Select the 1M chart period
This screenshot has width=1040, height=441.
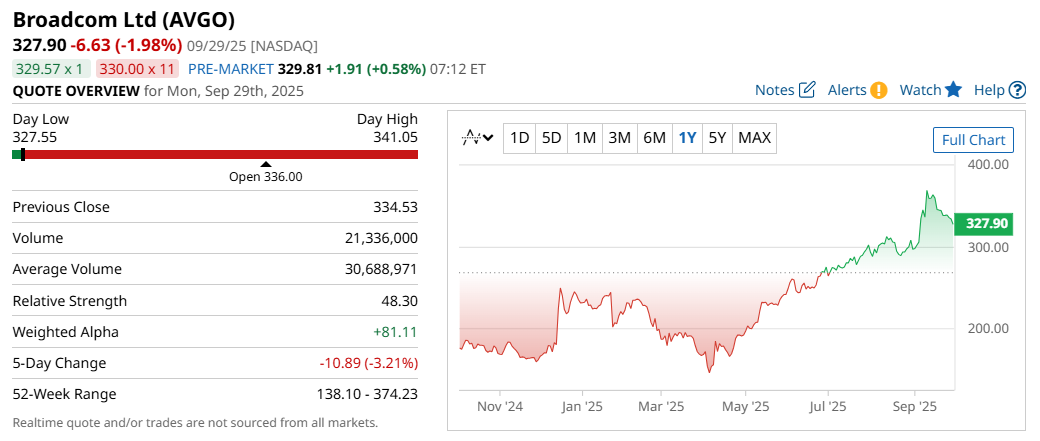585,138
